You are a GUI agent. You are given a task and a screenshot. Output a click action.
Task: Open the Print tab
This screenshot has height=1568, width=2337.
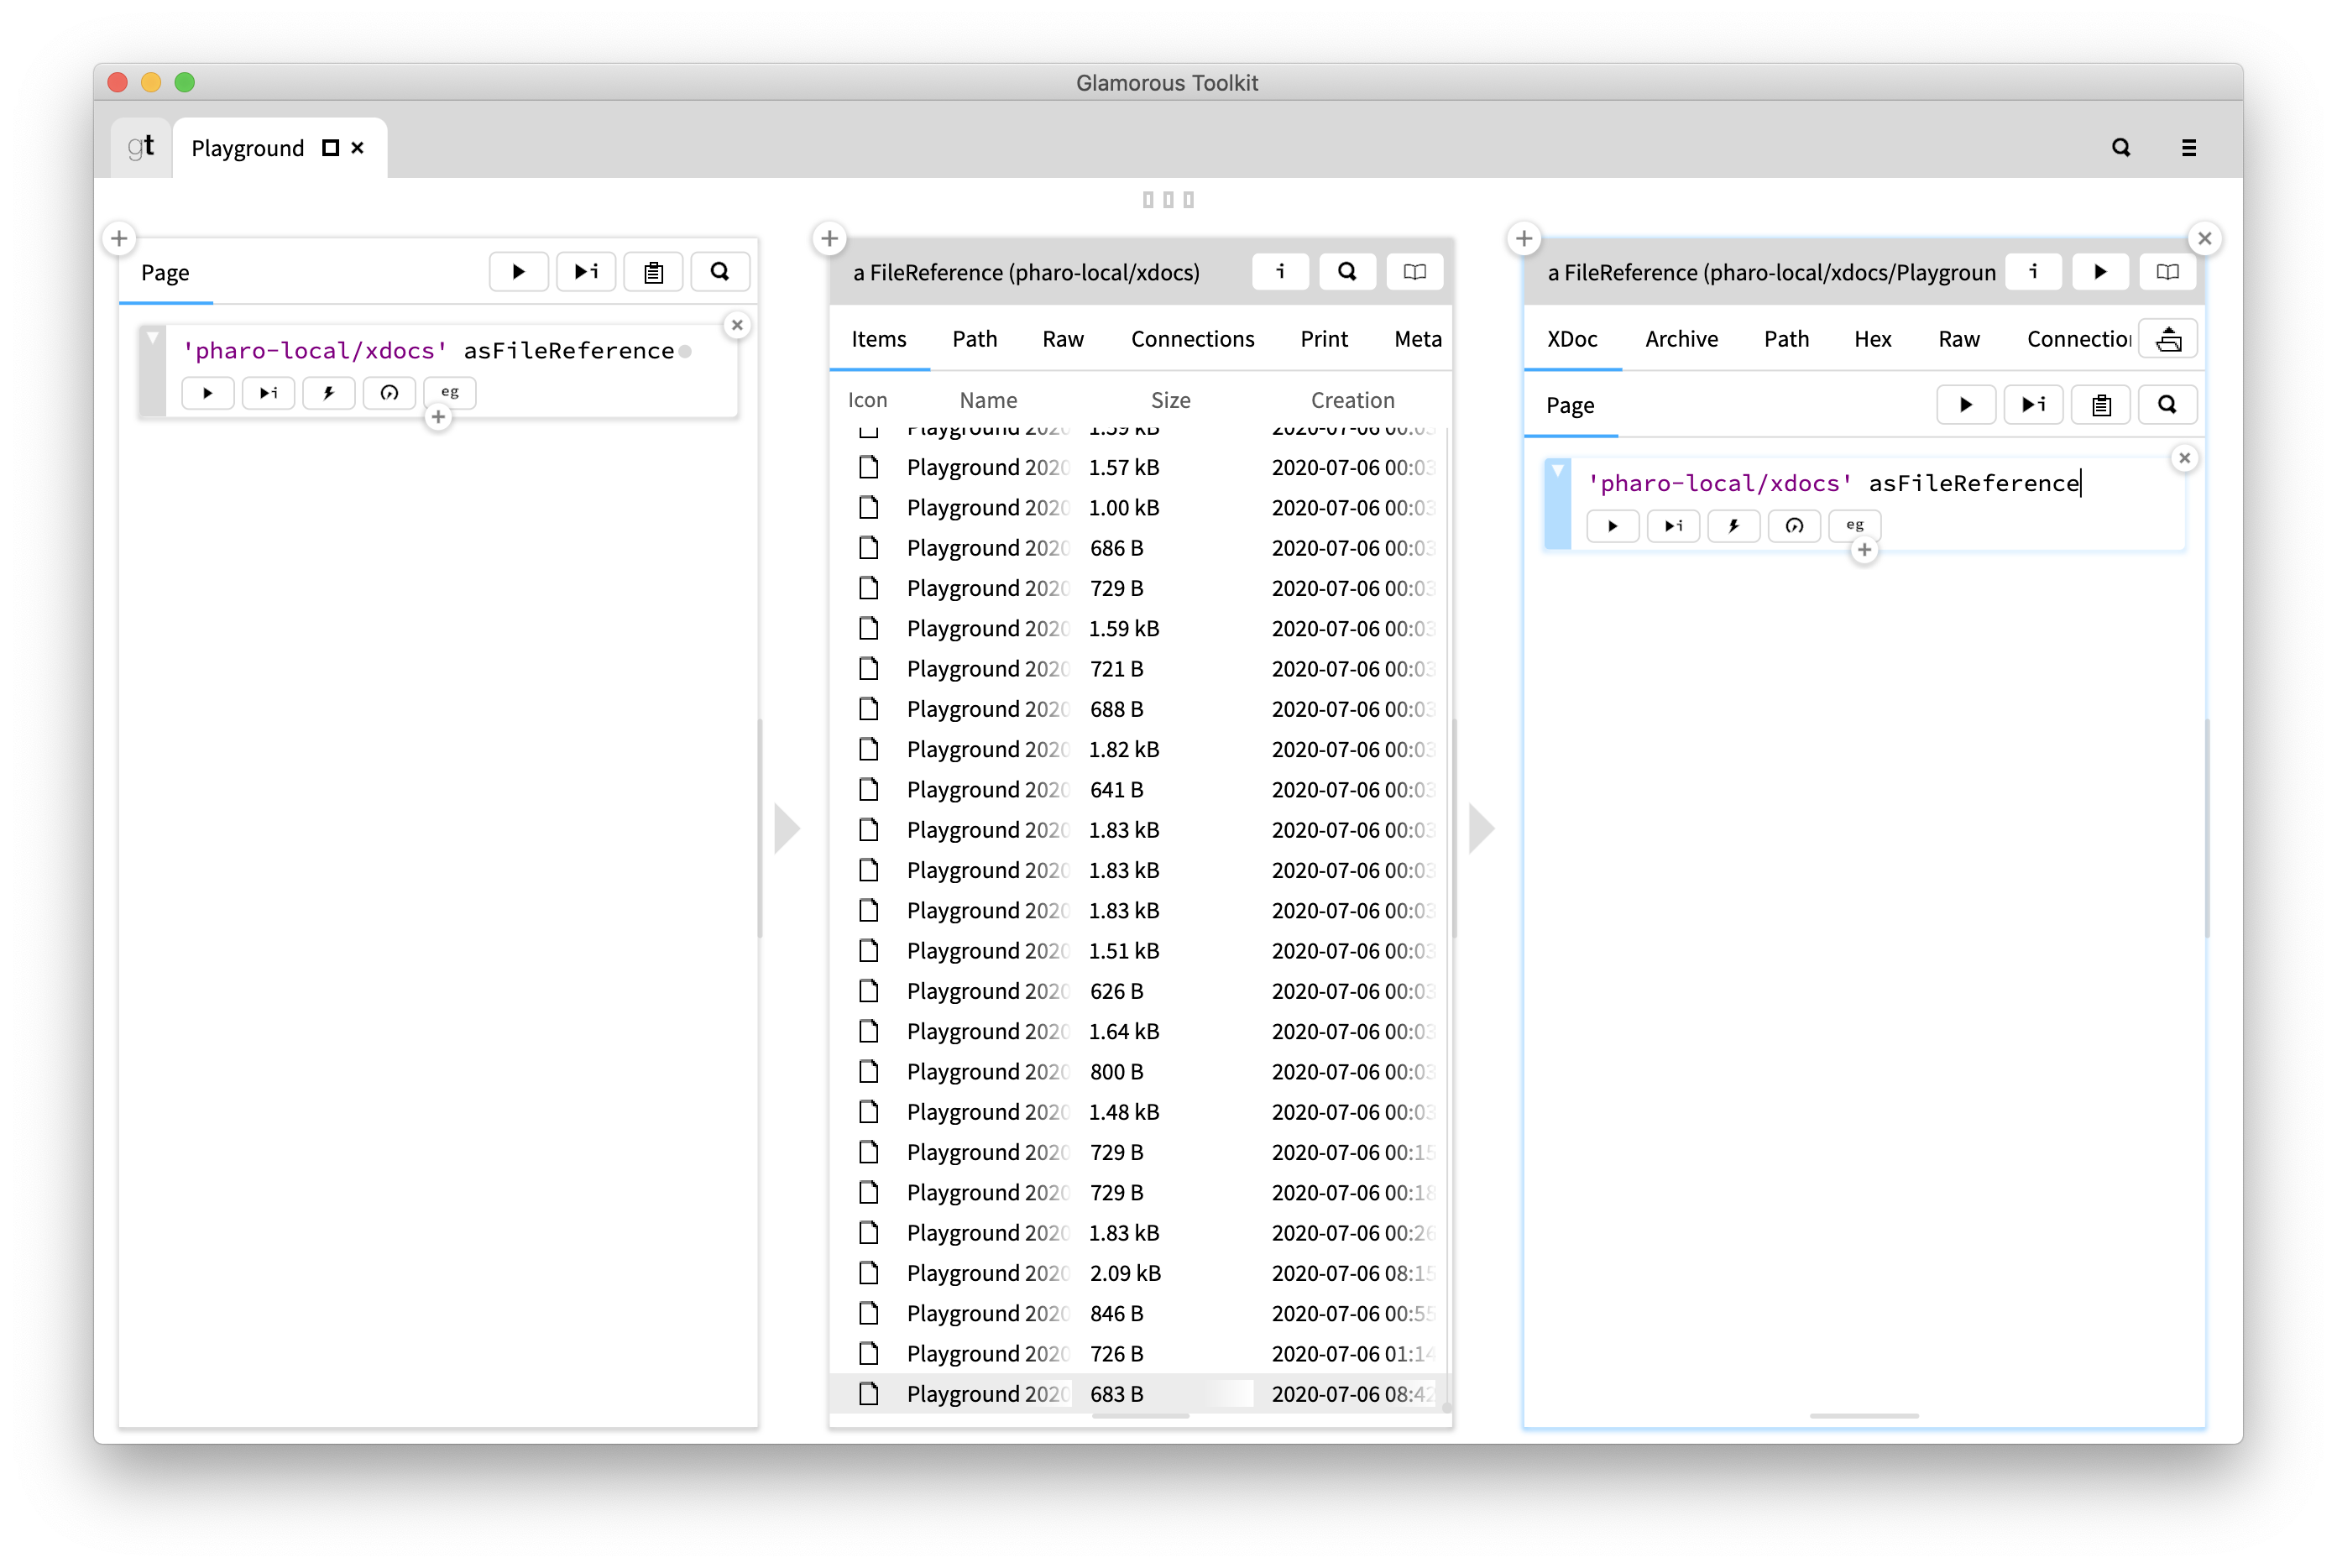pyautogui.click(x=1324, y=340)
